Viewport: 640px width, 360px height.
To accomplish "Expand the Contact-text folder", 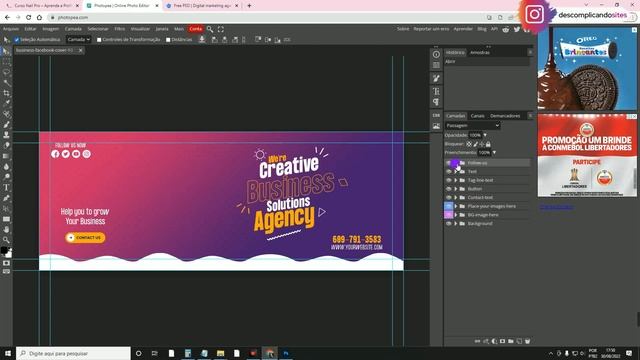I will point(456,198).
